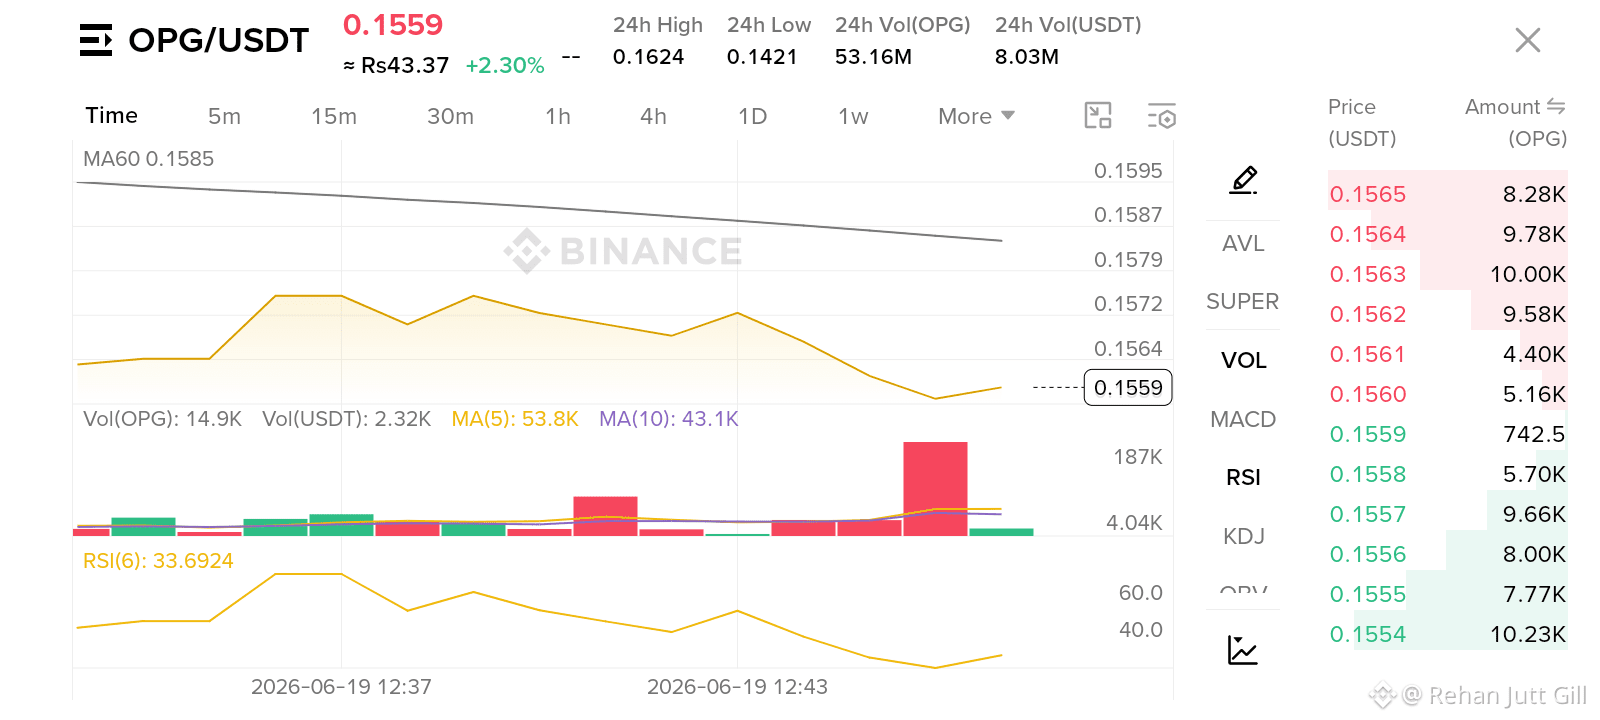Image resolution: width=1600 pixels, height=720 pixels.
Task: Open chart fullscreen expand icon
Action: click(1098, 116)
